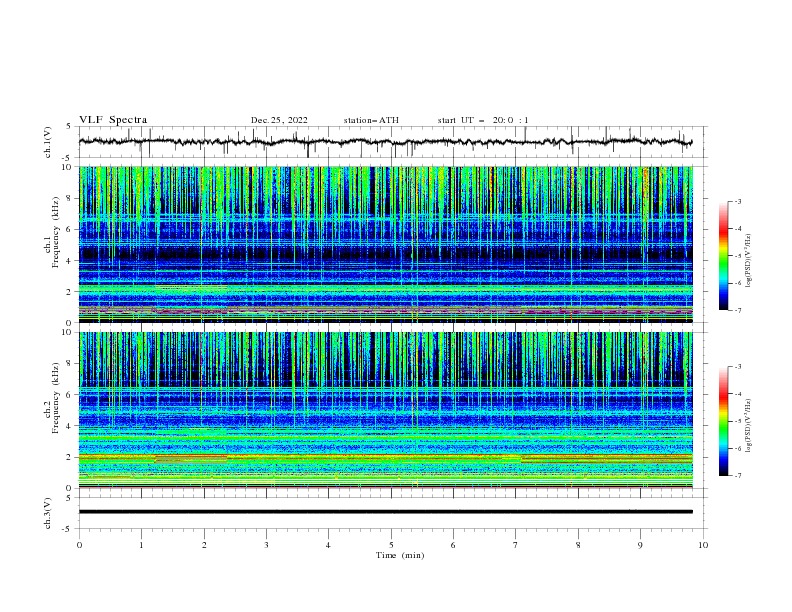Click the time axis tick label "7"
Image resolution: width=792 pixels, height=612 pixels.
coord(516,545)
